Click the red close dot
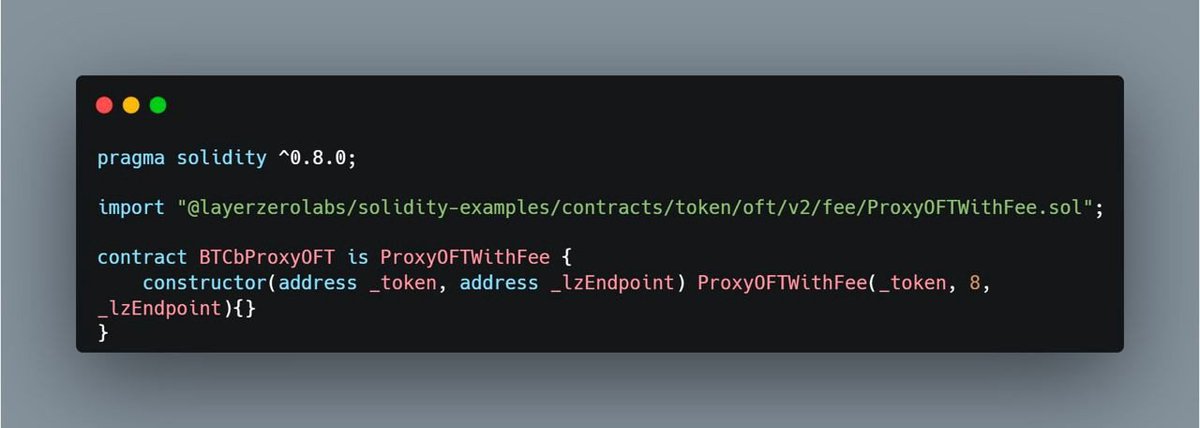This screenshot has width=1200, height=428. [104, 105]
